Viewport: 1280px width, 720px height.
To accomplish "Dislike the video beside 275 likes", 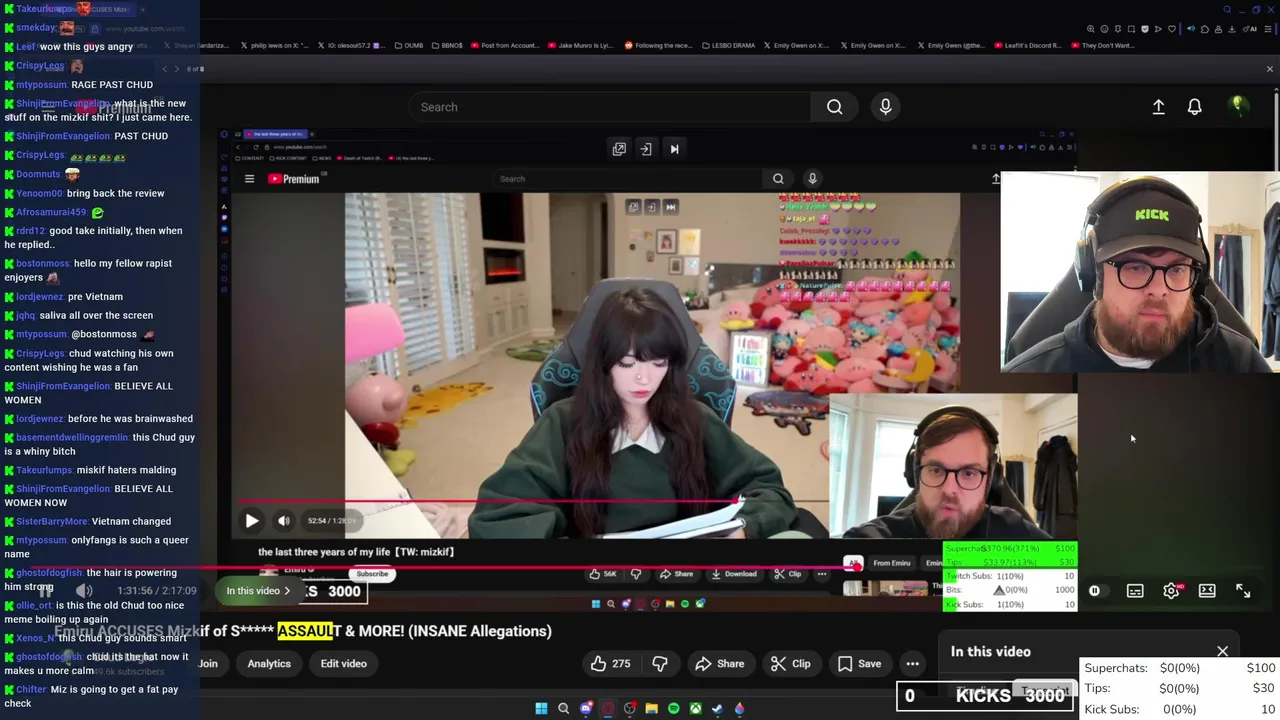I will click(660, 663).
